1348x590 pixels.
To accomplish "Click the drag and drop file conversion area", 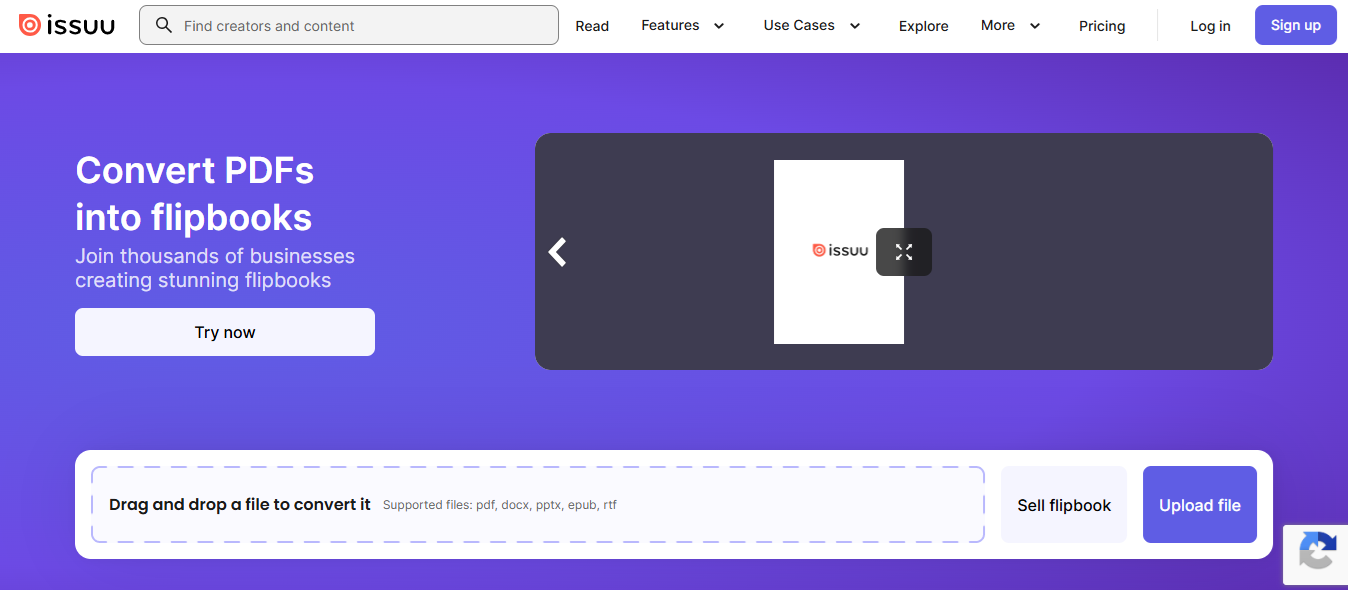I will (538, 504).
